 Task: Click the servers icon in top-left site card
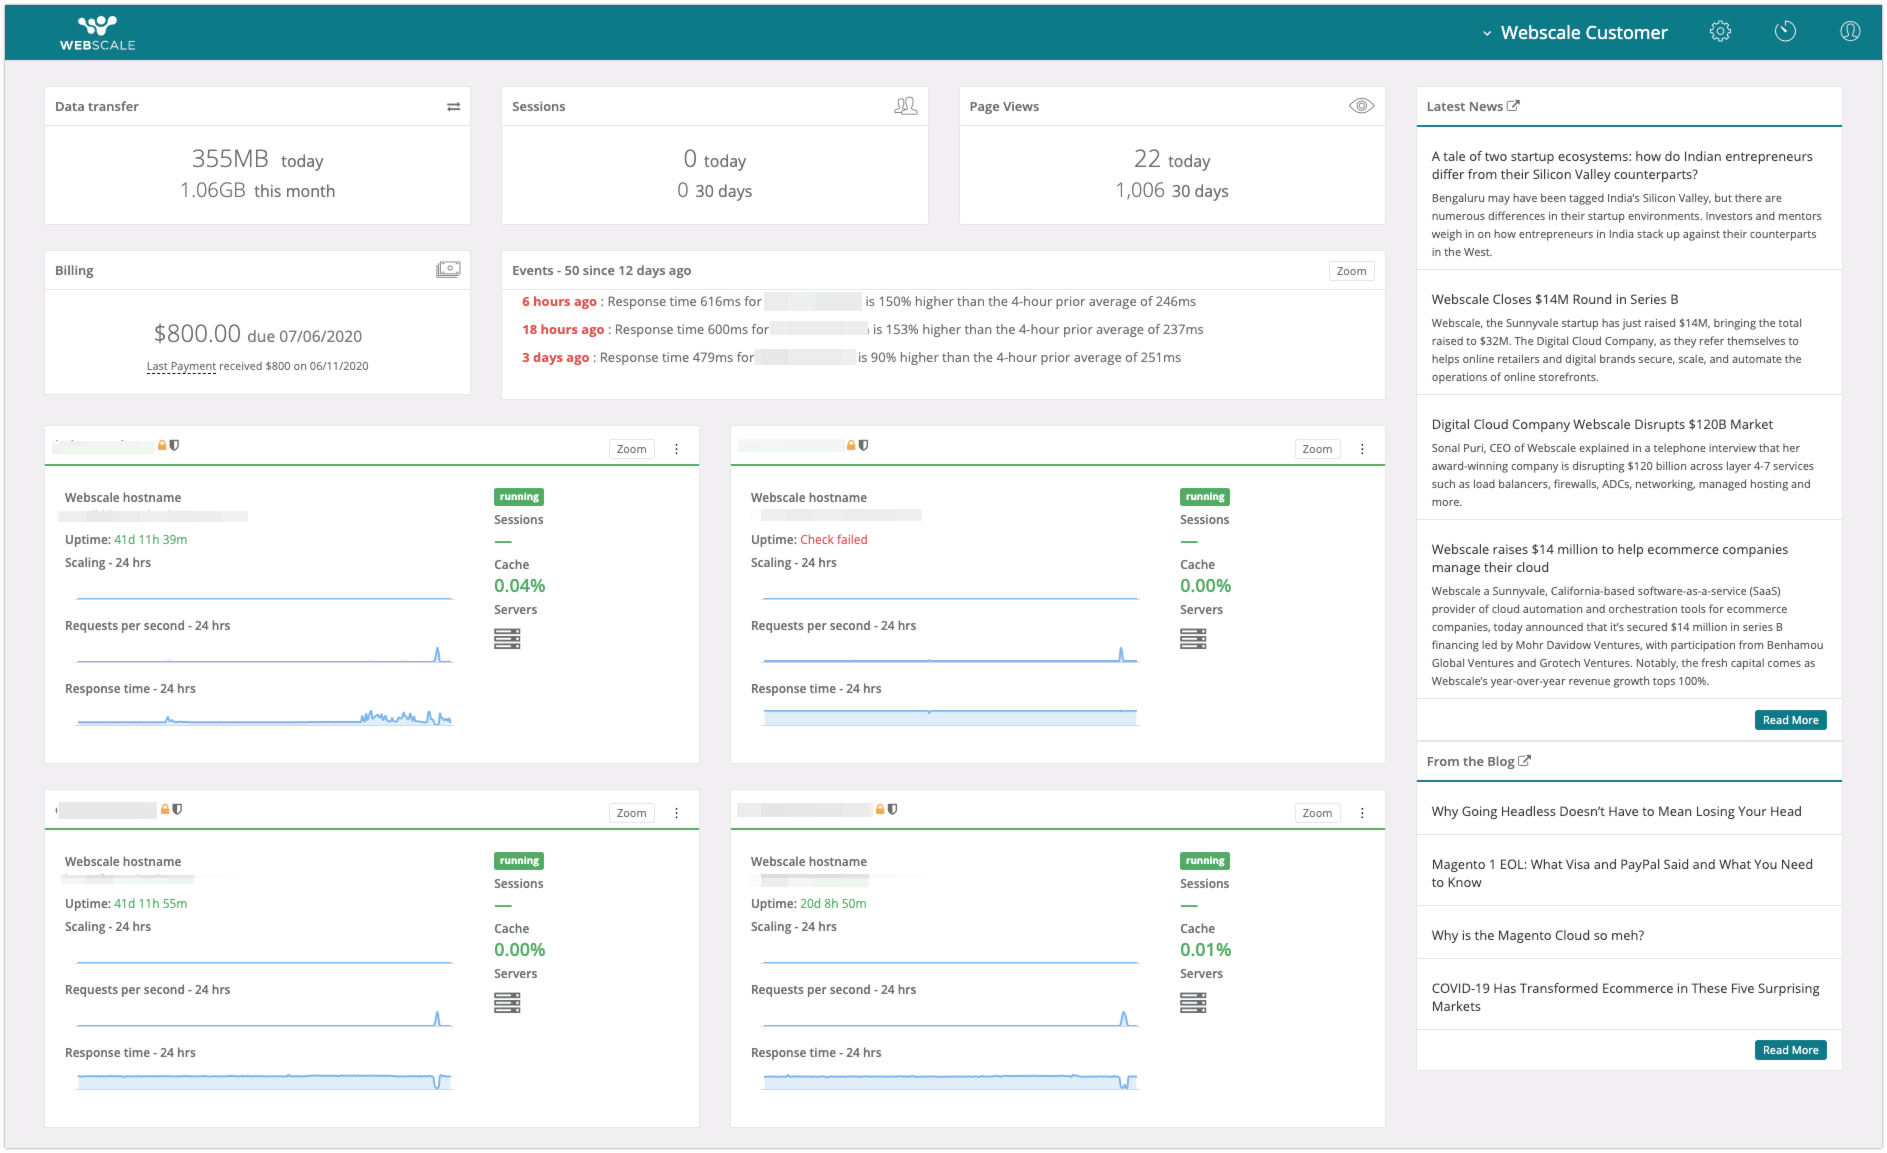tap(507, 639)
